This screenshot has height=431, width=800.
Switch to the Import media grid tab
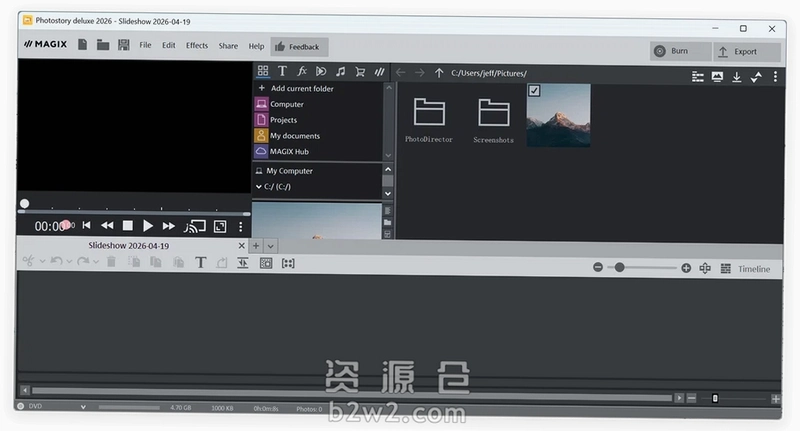(263, 71)
